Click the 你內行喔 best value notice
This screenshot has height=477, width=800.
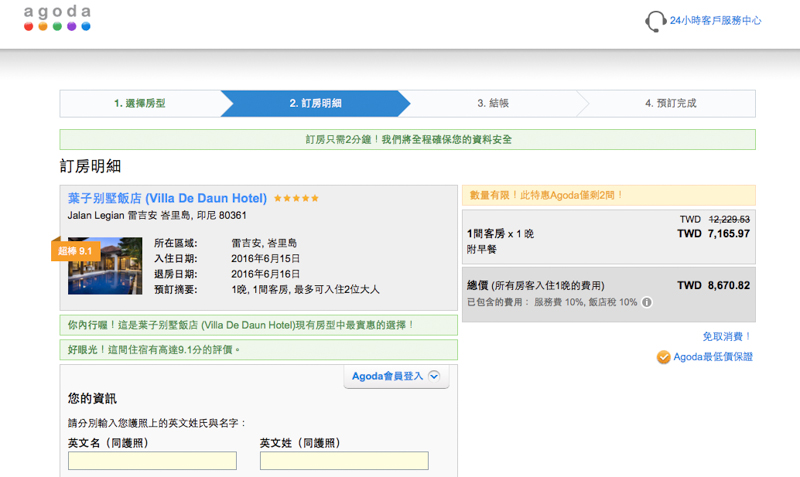pos(259,325)
